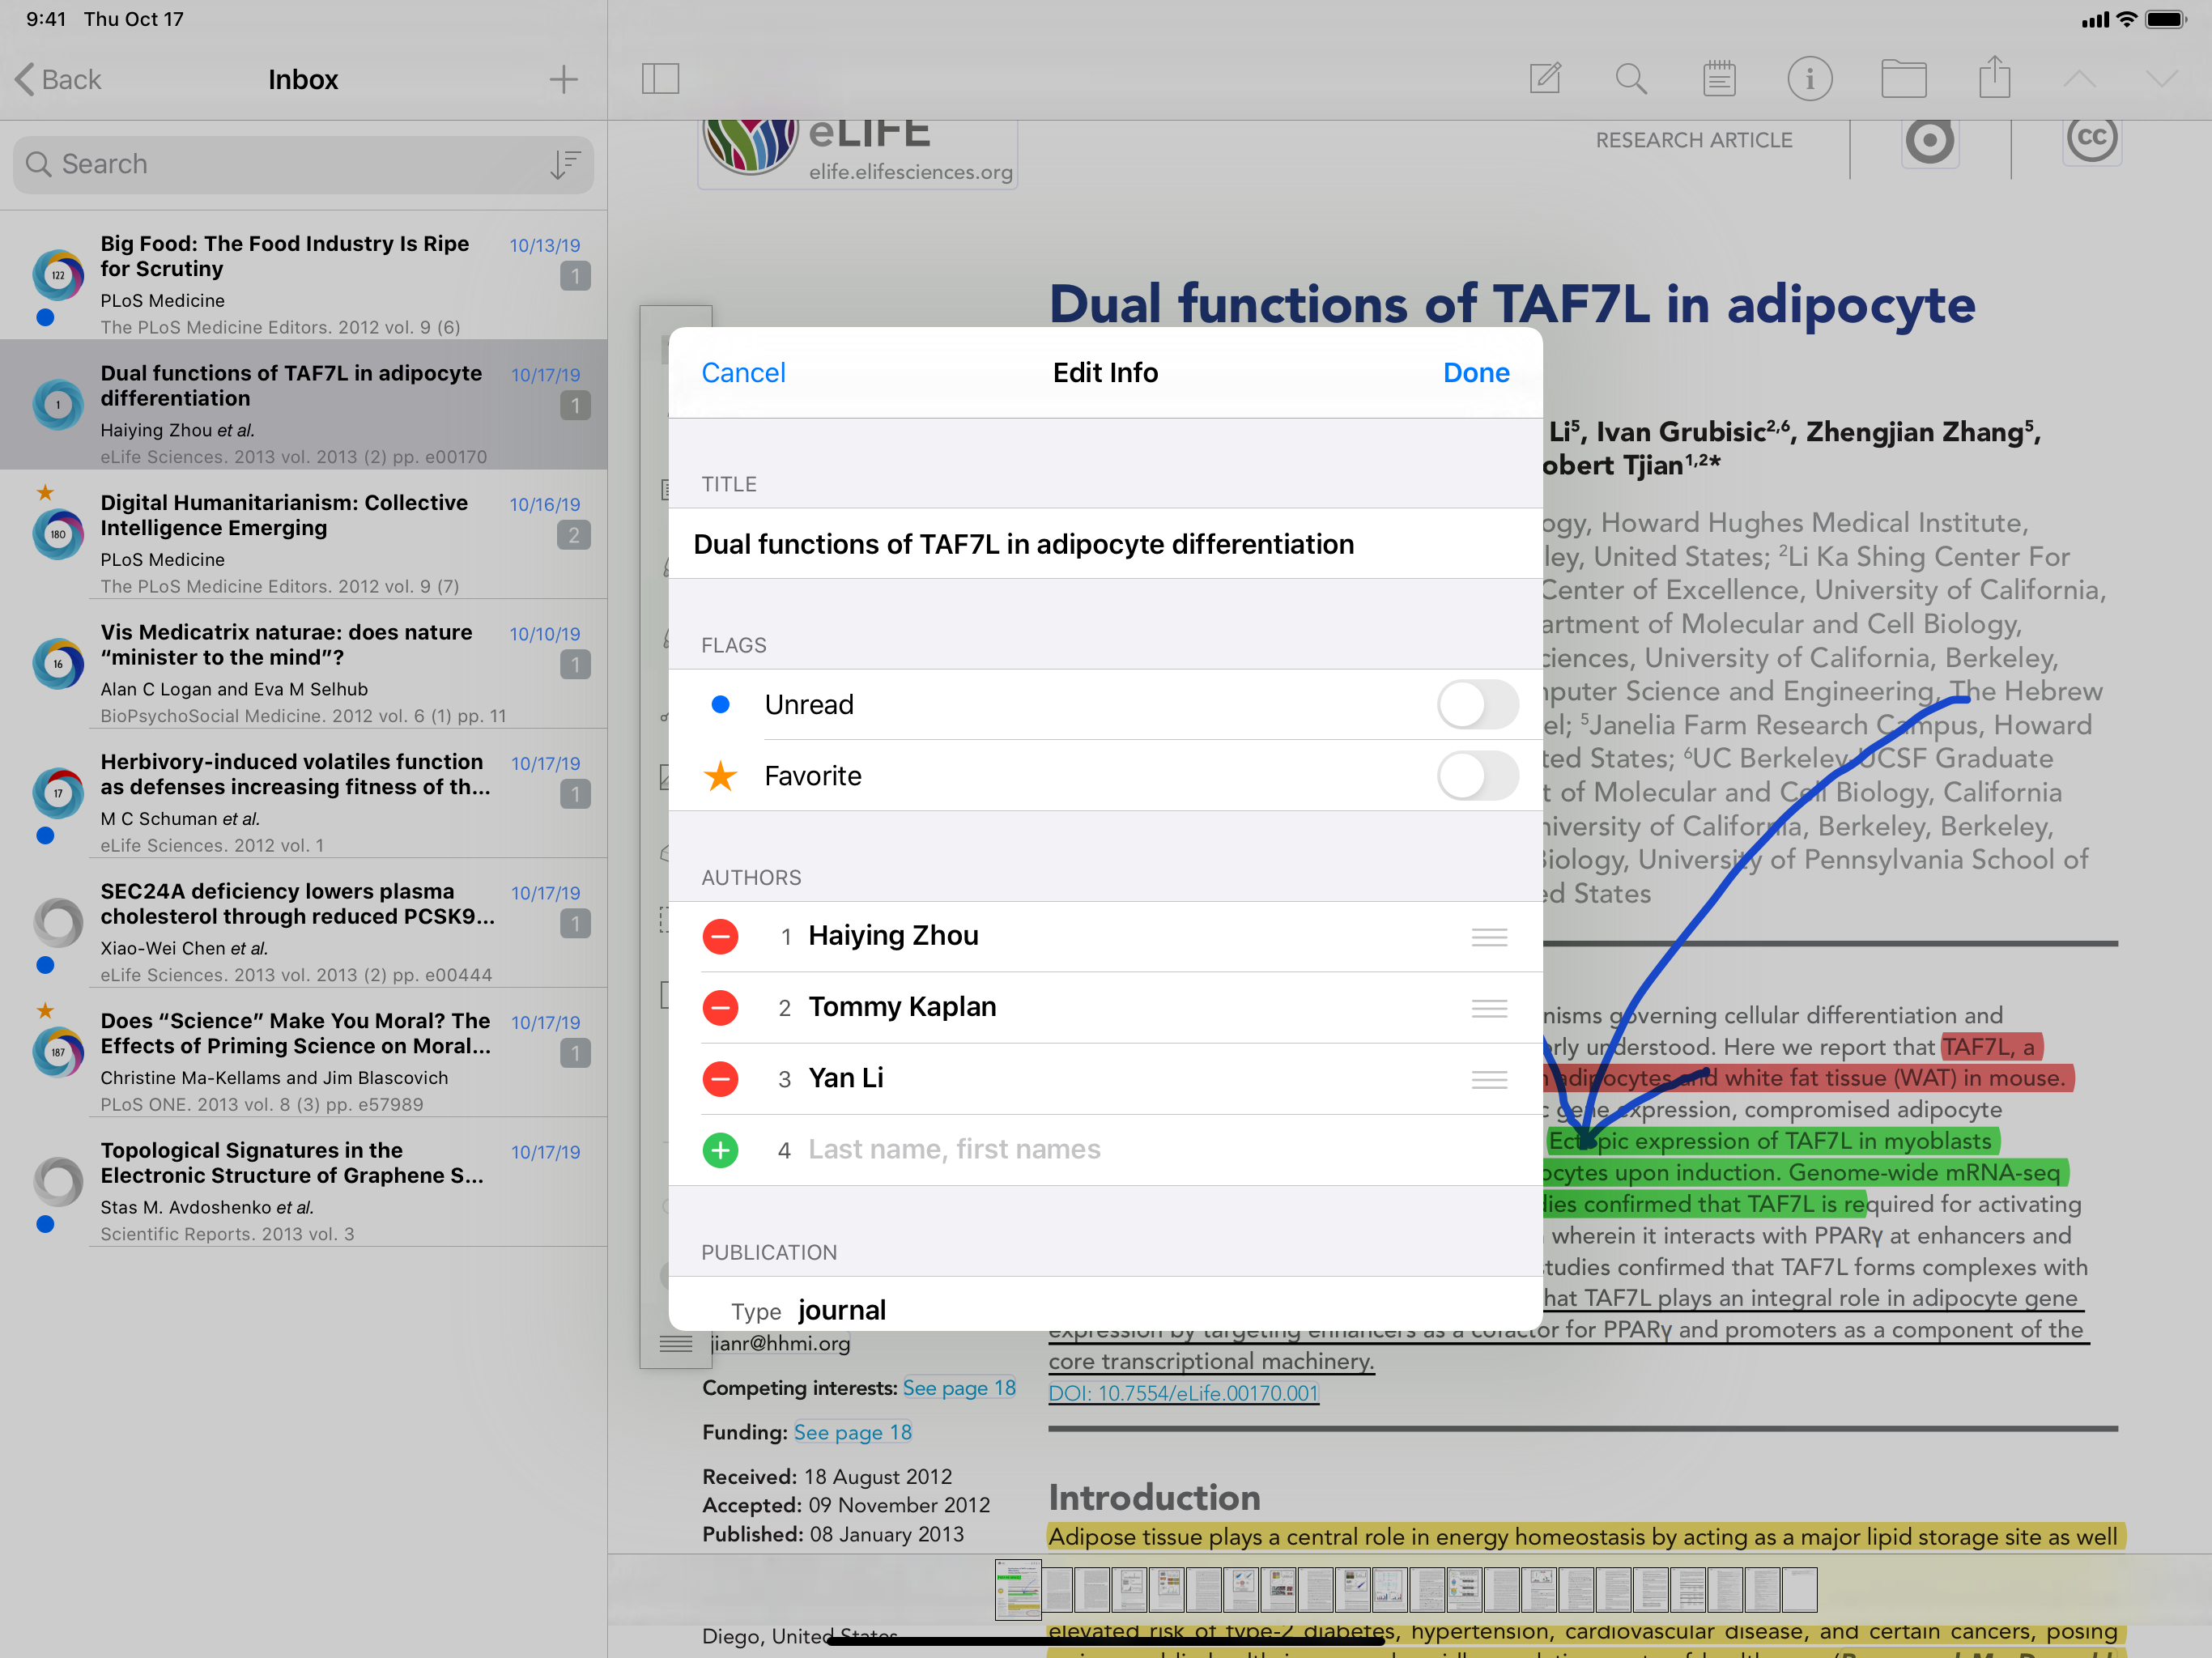Grab reorder handle for Tommy Kaplan

1489,1008
